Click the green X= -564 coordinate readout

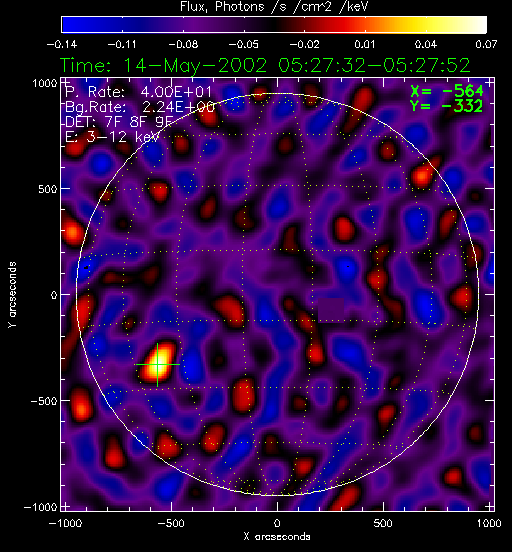[447, 92]
